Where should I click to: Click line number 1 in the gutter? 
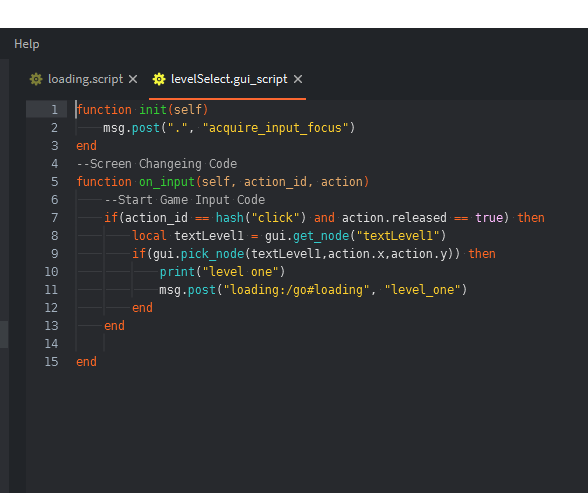point(55,109)
